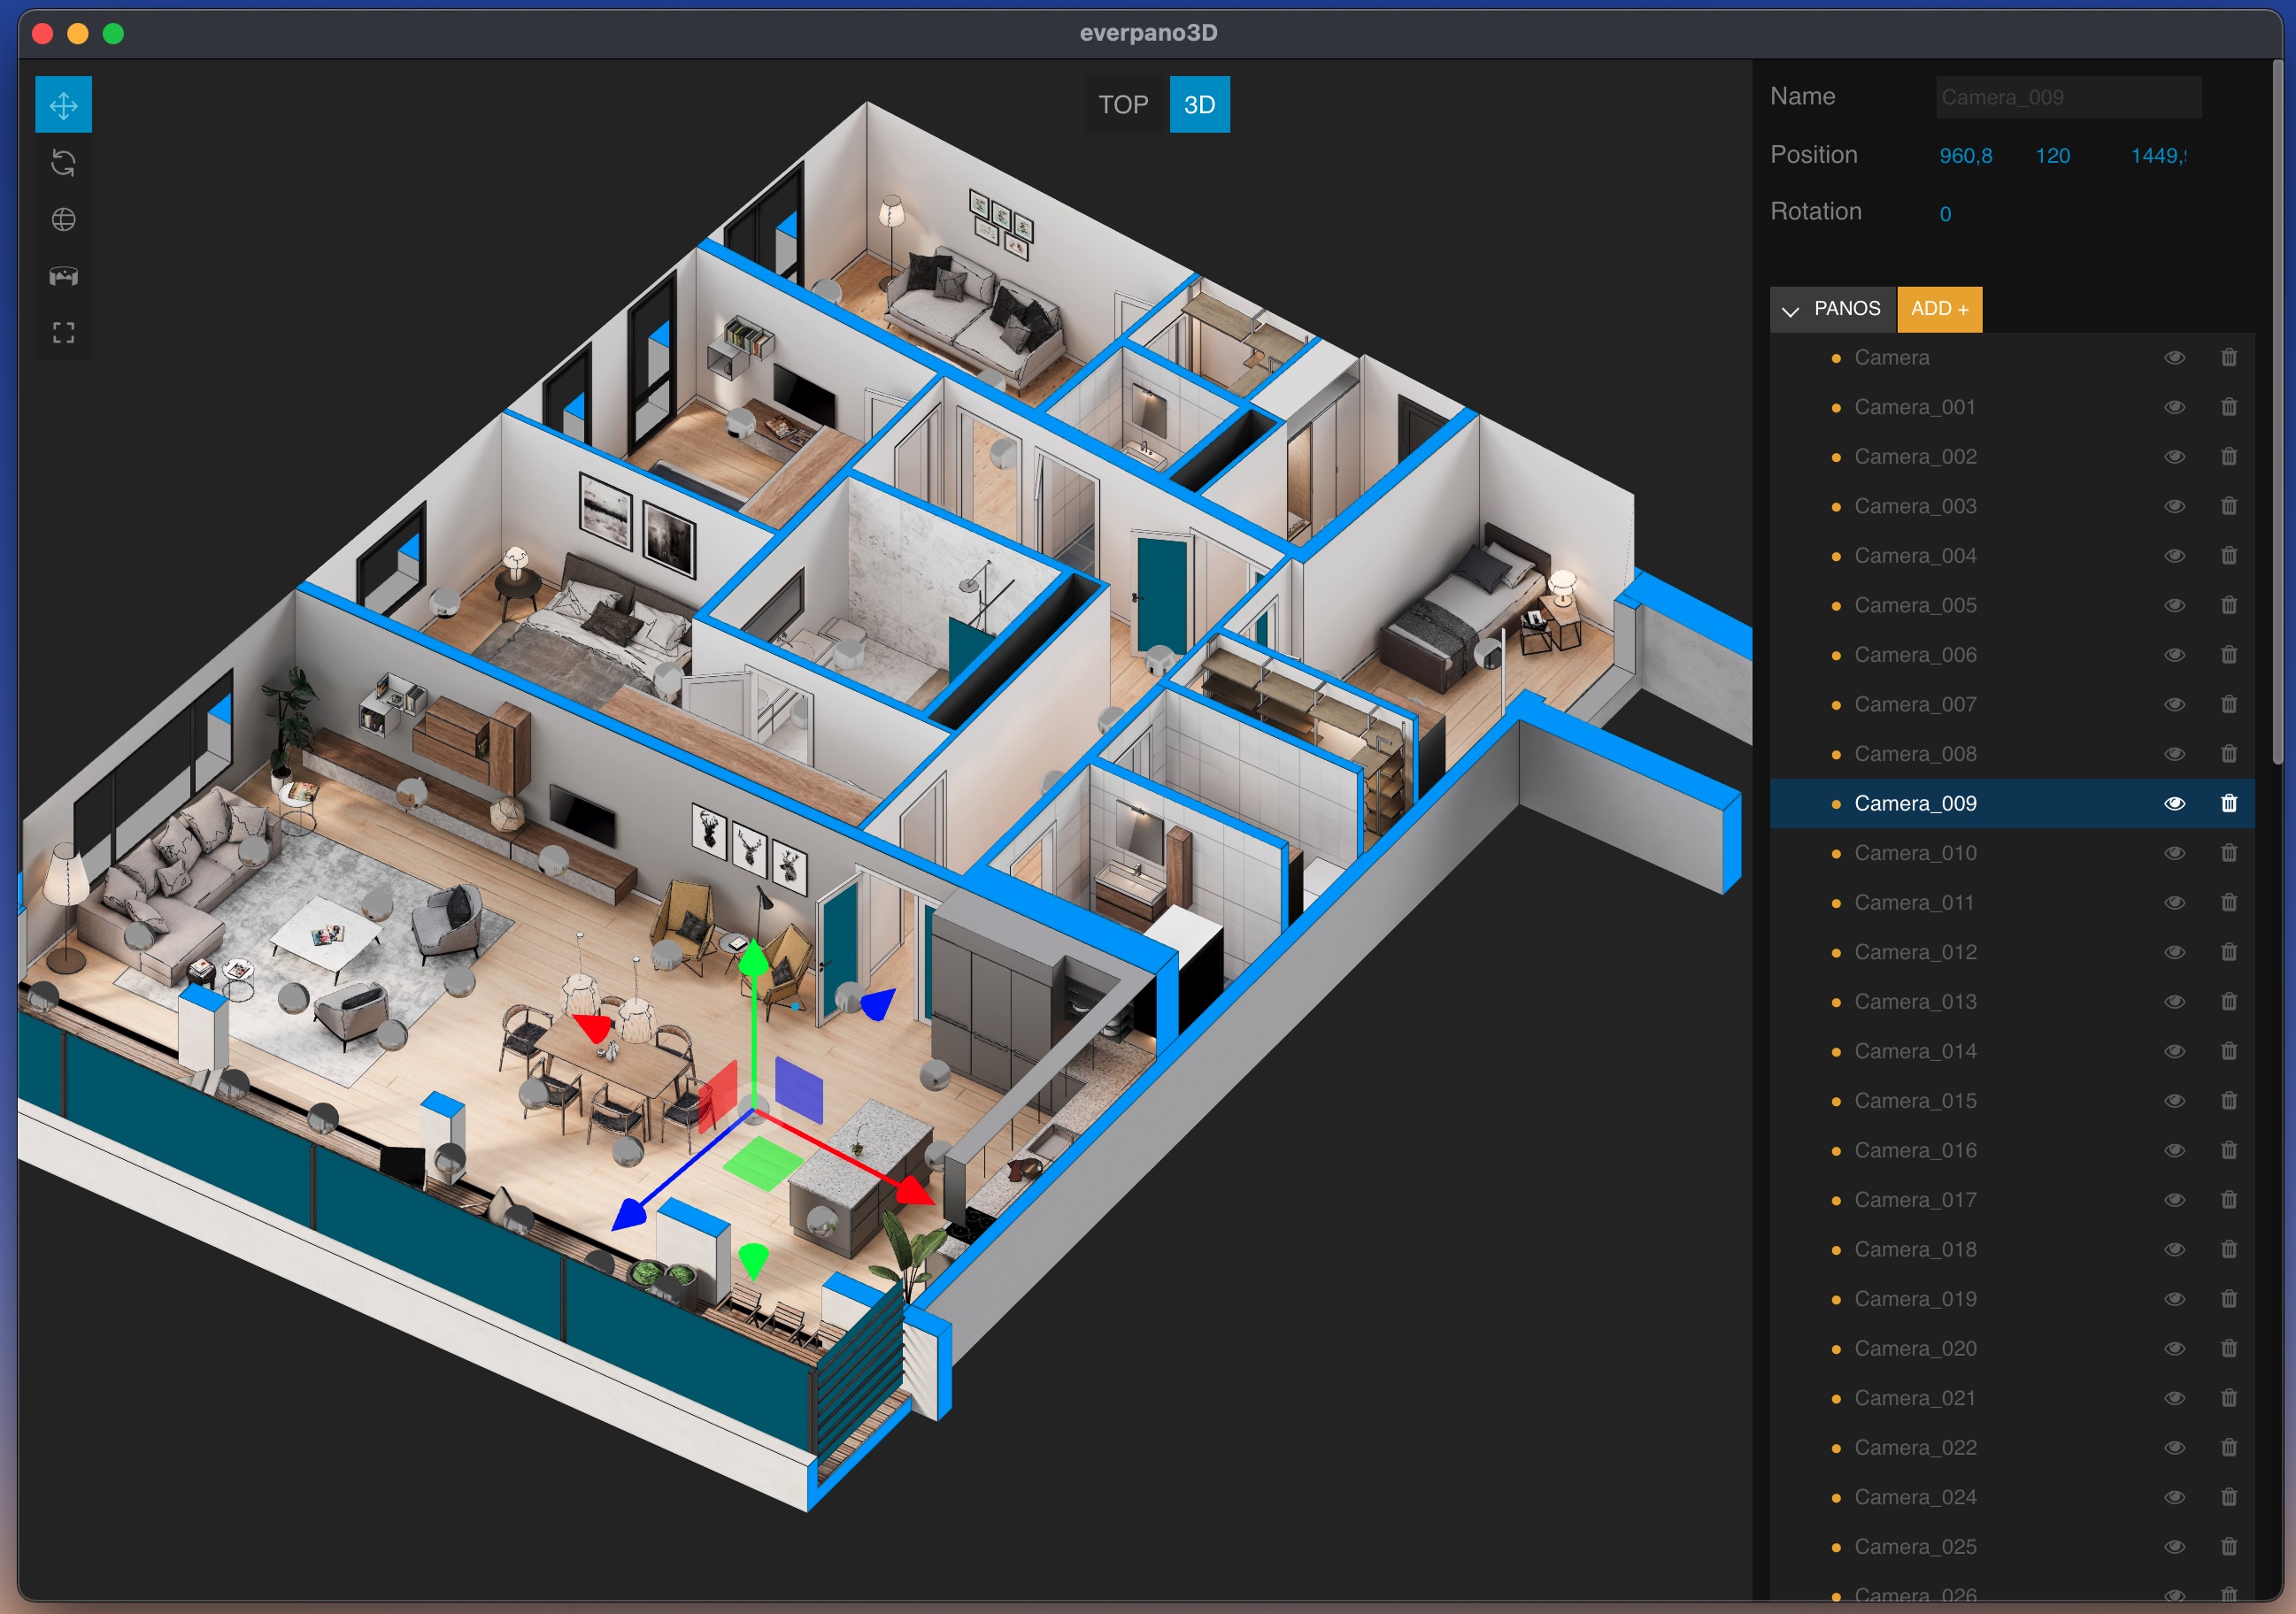
Task: Select Camera_018 in the panos list
Action: click(1914, 1249)
